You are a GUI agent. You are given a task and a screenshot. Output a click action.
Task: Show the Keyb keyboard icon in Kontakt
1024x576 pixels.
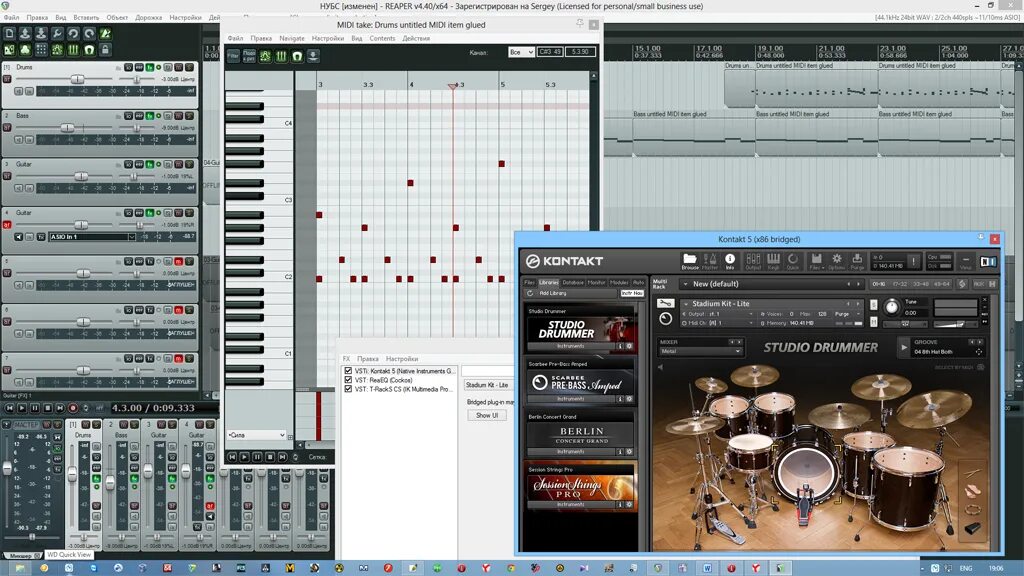coord(773,261)
